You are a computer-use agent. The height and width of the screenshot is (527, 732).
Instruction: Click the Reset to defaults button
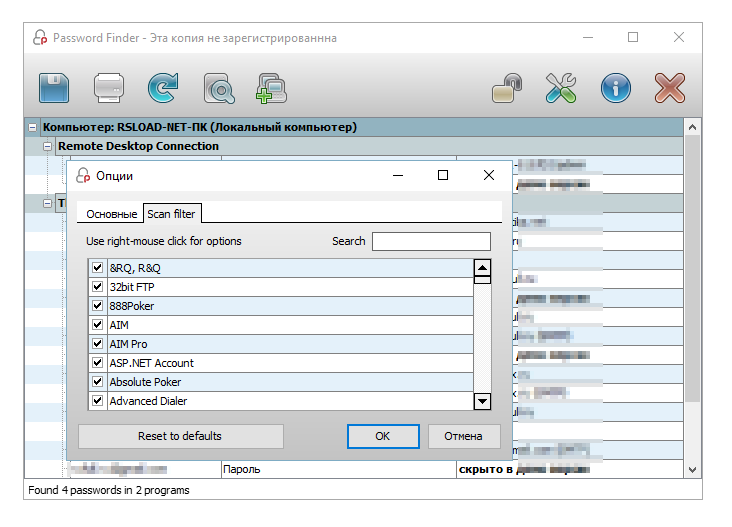coord(180,436)
